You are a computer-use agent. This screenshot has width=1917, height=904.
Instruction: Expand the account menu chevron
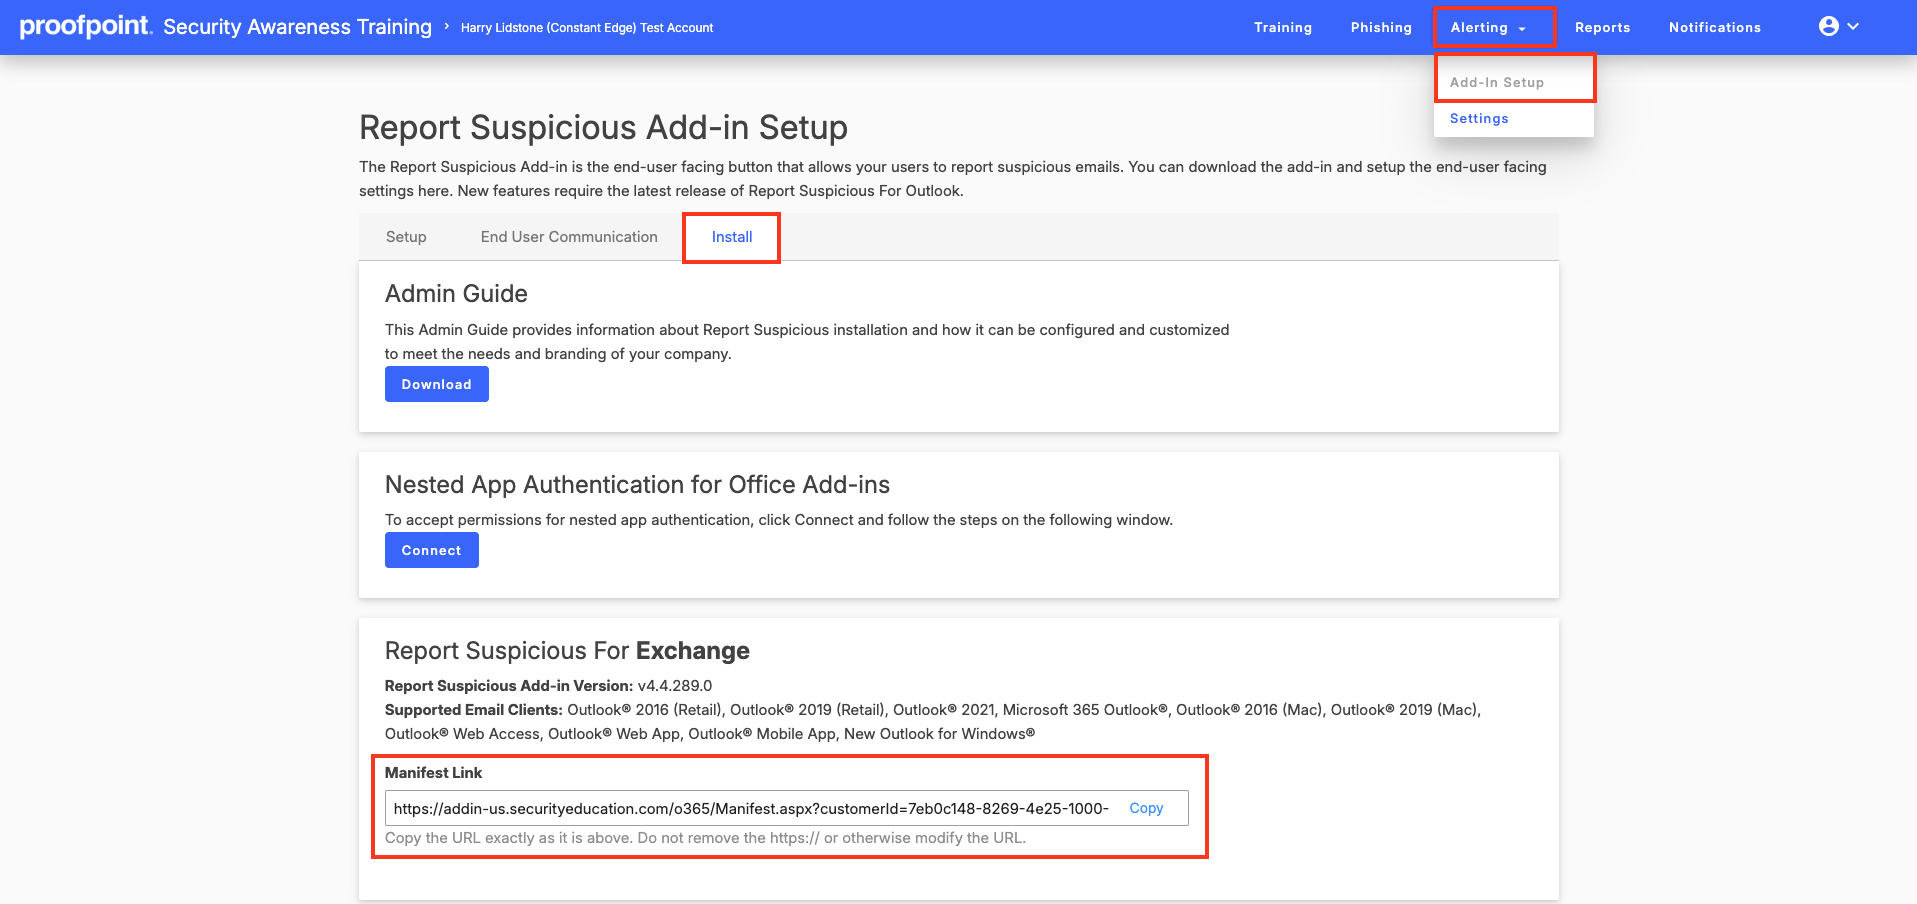(x=1853, y=26)
